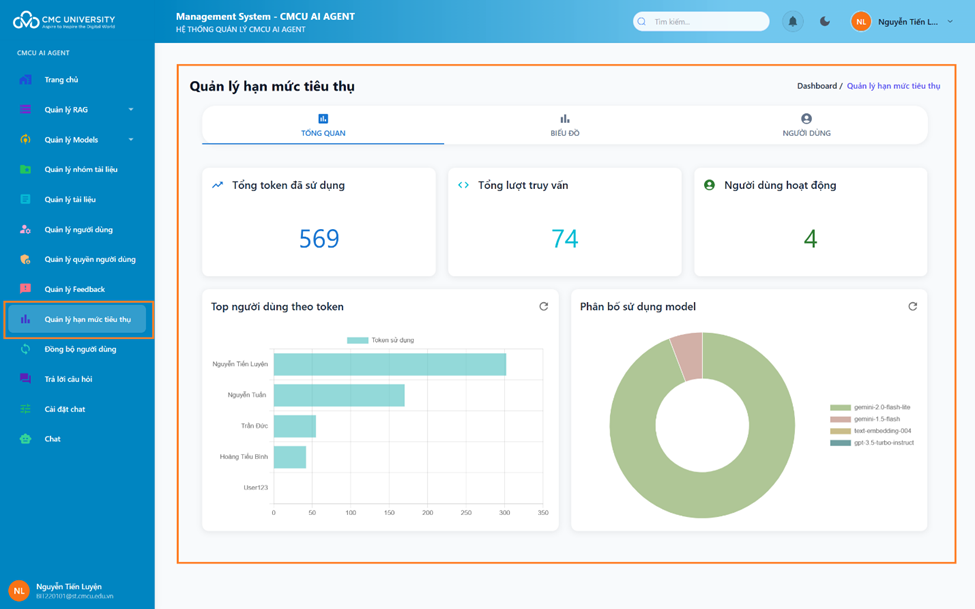Toggle the gemini-2.0-flash-lite legend entry
This screenshot has height=609, width=975.
coord(871,408)
